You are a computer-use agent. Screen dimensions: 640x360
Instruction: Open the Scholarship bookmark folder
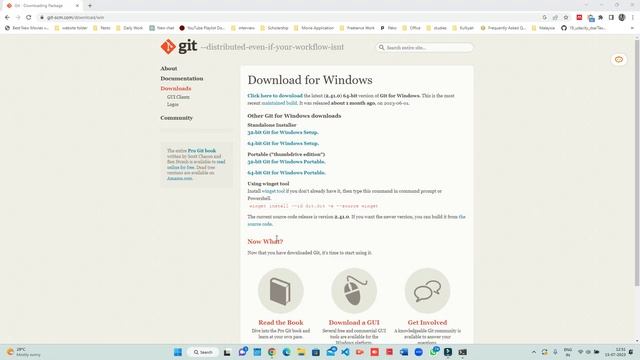(x=274, y=28)
